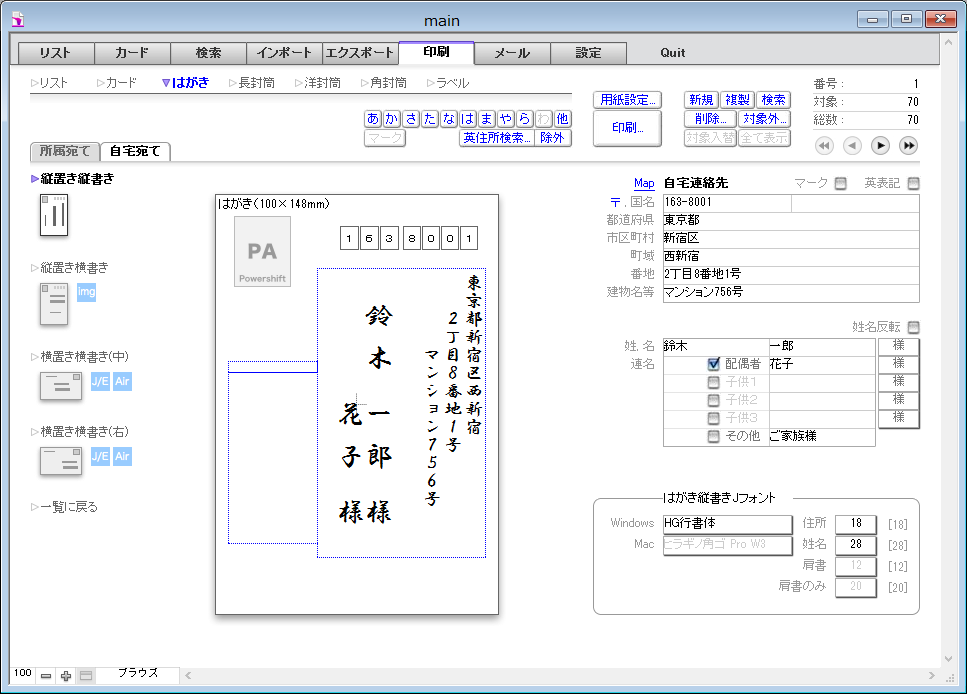
Task: Pick the 横置き横書き(右) envelope layout icon
Action: click(x=60, y=460)
